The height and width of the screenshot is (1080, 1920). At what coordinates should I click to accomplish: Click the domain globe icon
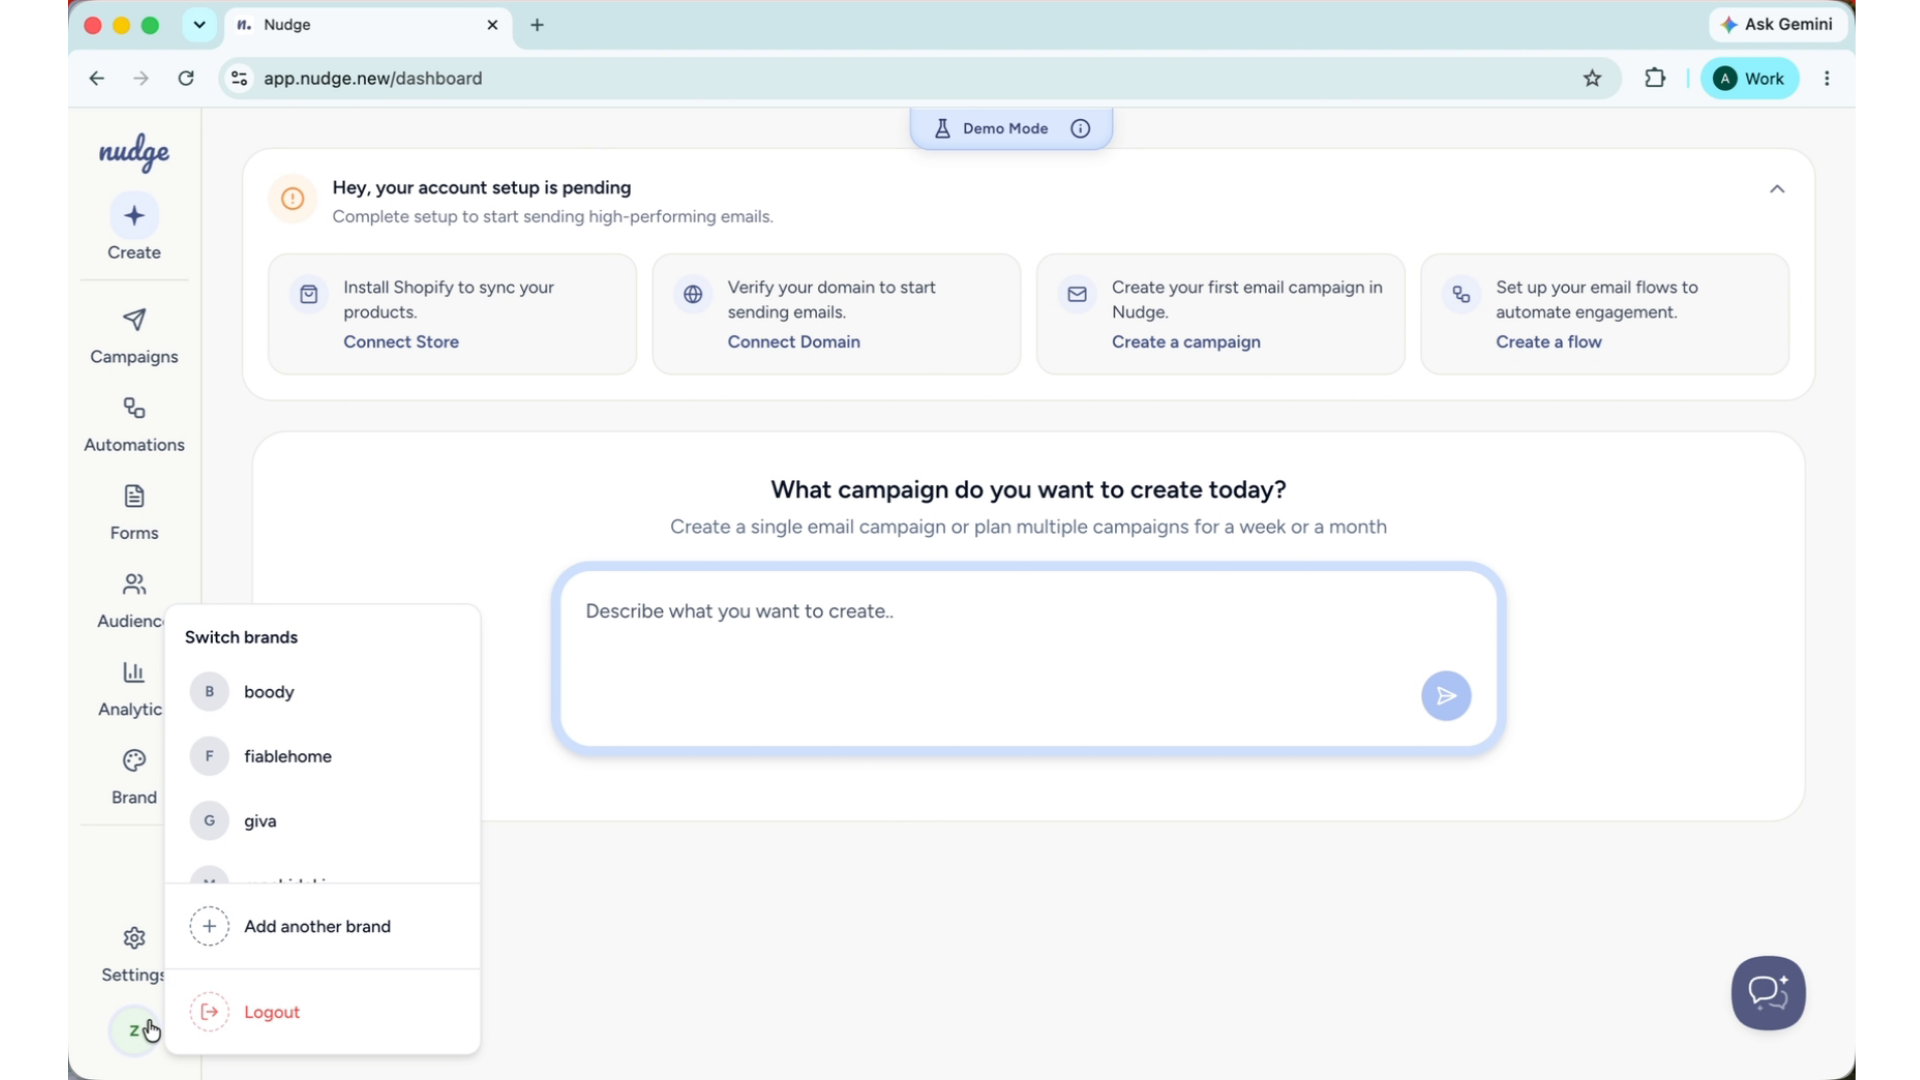point(693,294)
